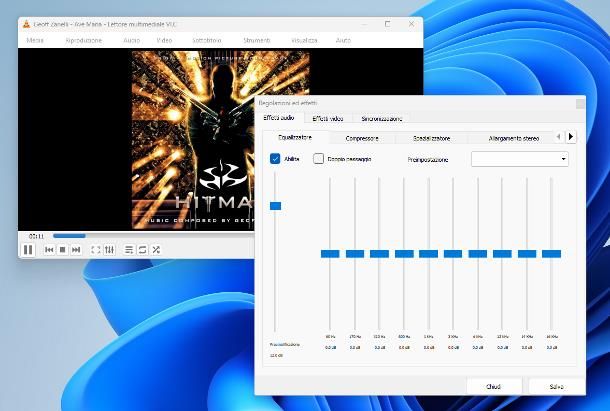This screenshot has width=610, height=411.
Task: Click the 310 Hz band slider handle
Action: click(379, 254)
